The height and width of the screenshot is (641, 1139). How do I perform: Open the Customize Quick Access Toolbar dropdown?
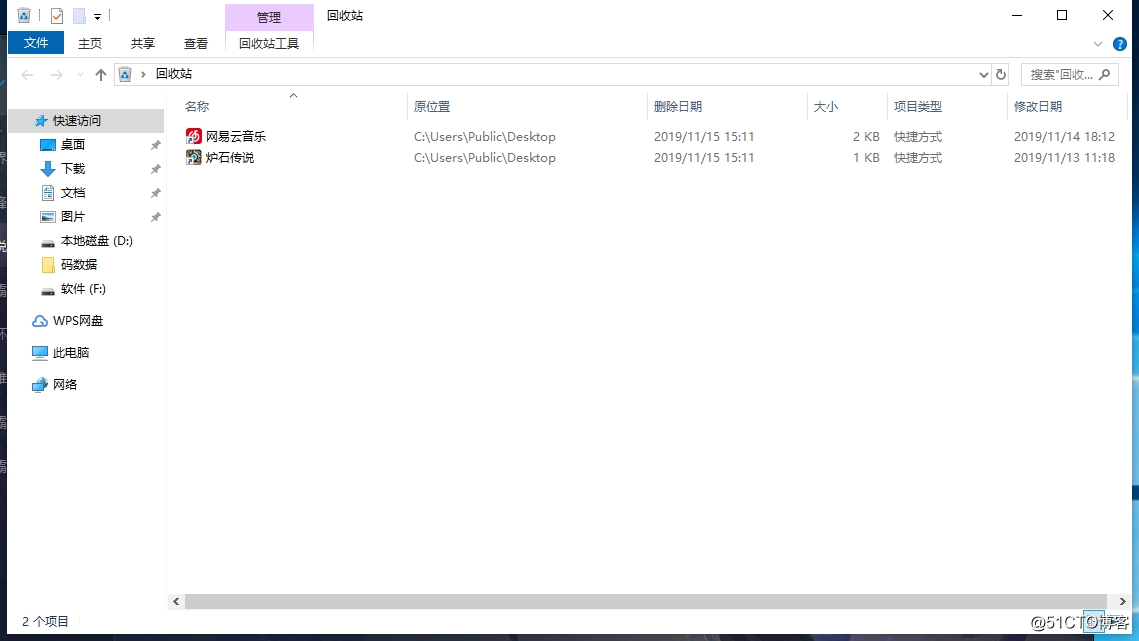97,16
